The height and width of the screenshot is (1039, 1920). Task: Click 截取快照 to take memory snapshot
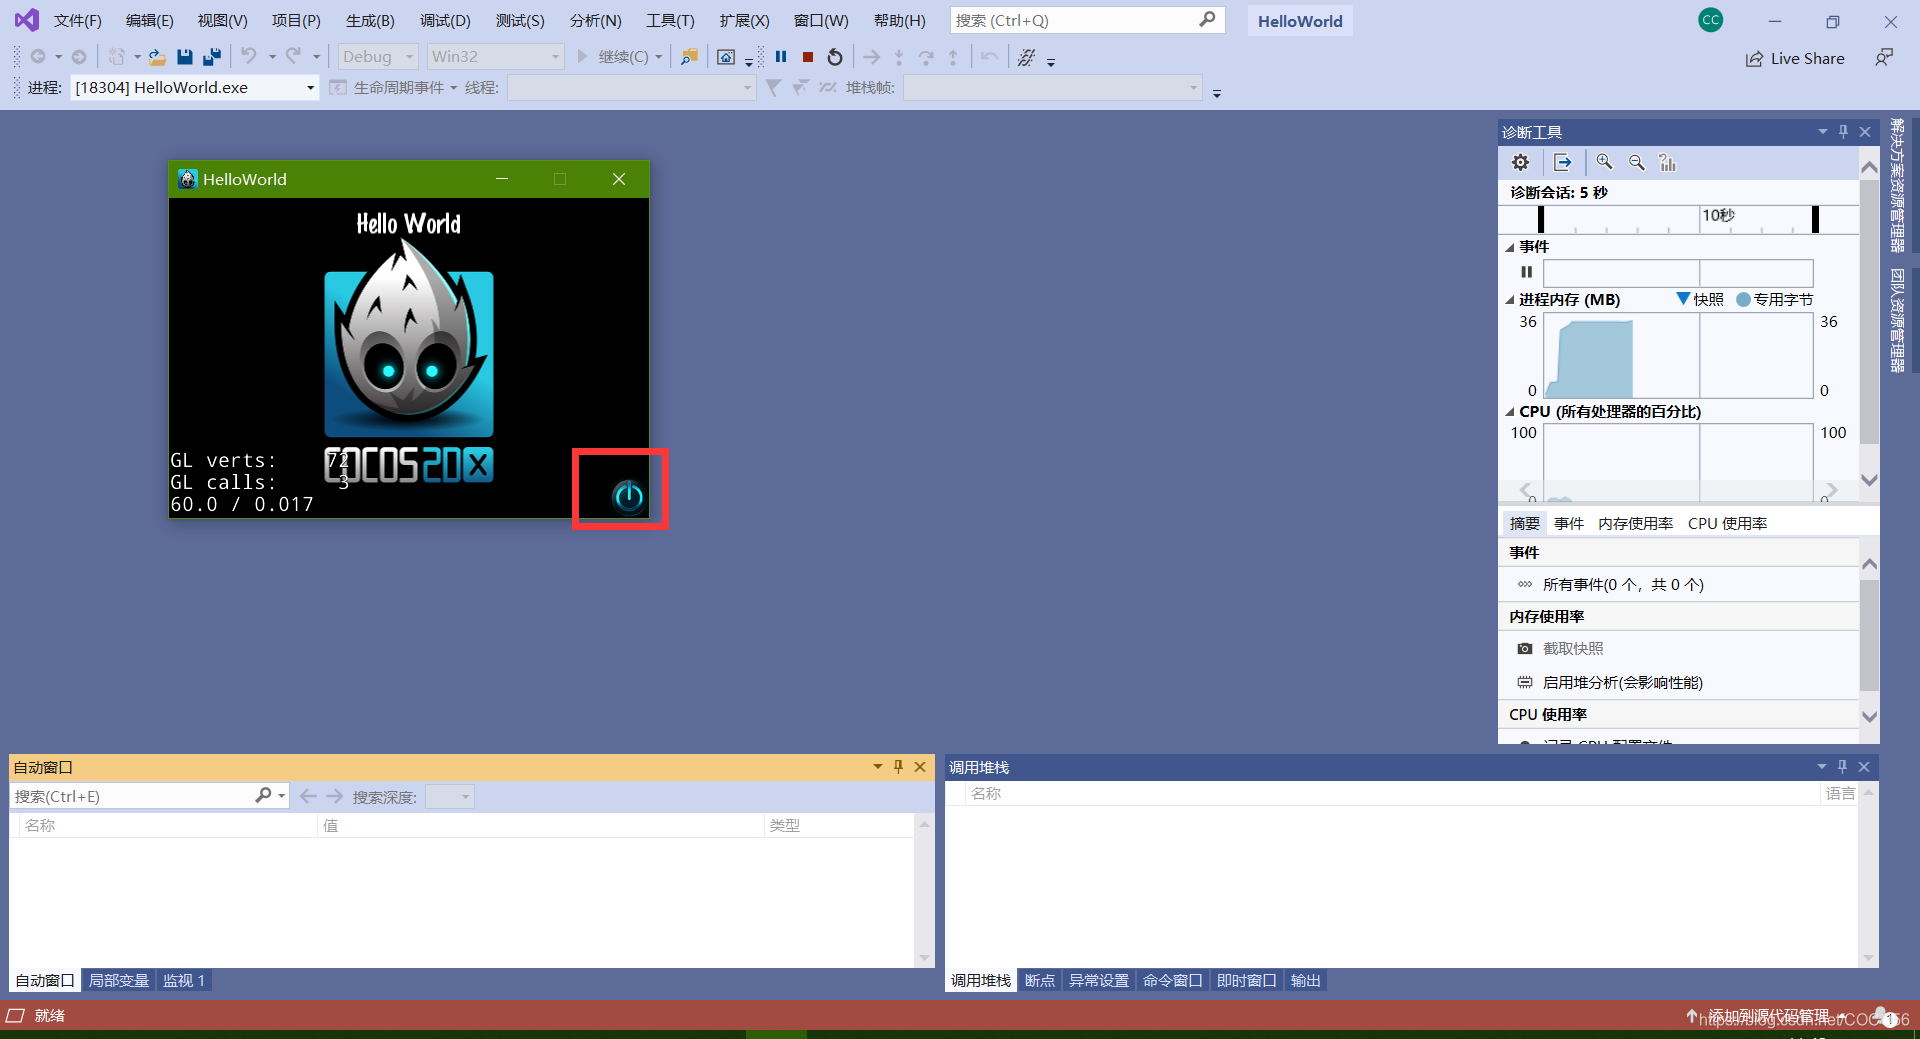(1573, 647)
